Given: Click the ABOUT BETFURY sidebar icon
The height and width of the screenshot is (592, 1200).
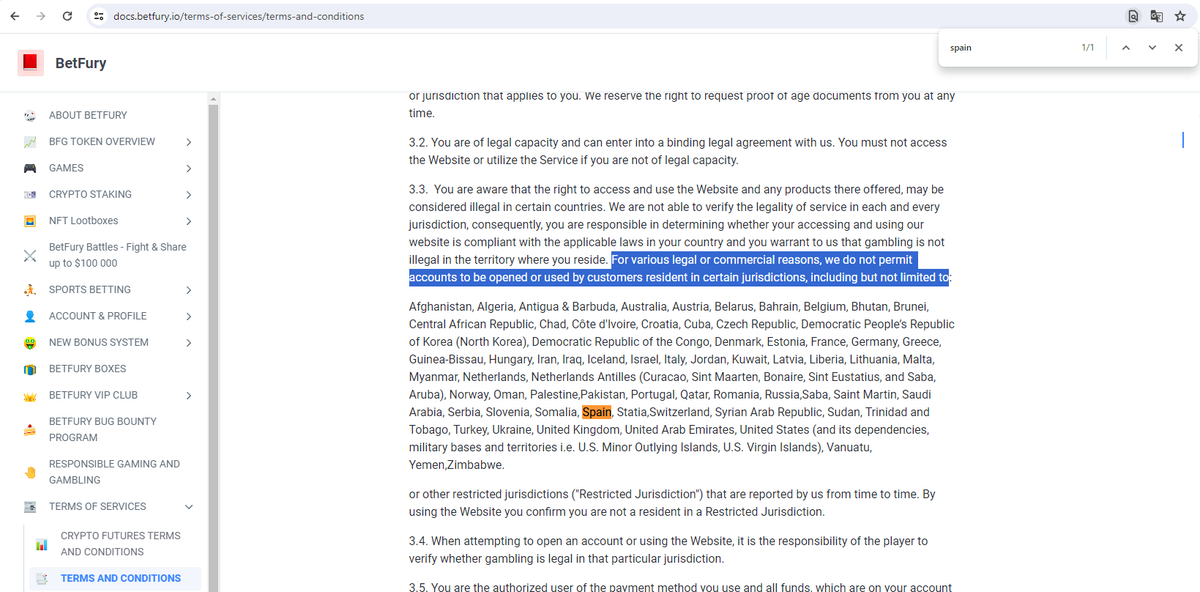Looking at the screenshot, I should (30, 115).
